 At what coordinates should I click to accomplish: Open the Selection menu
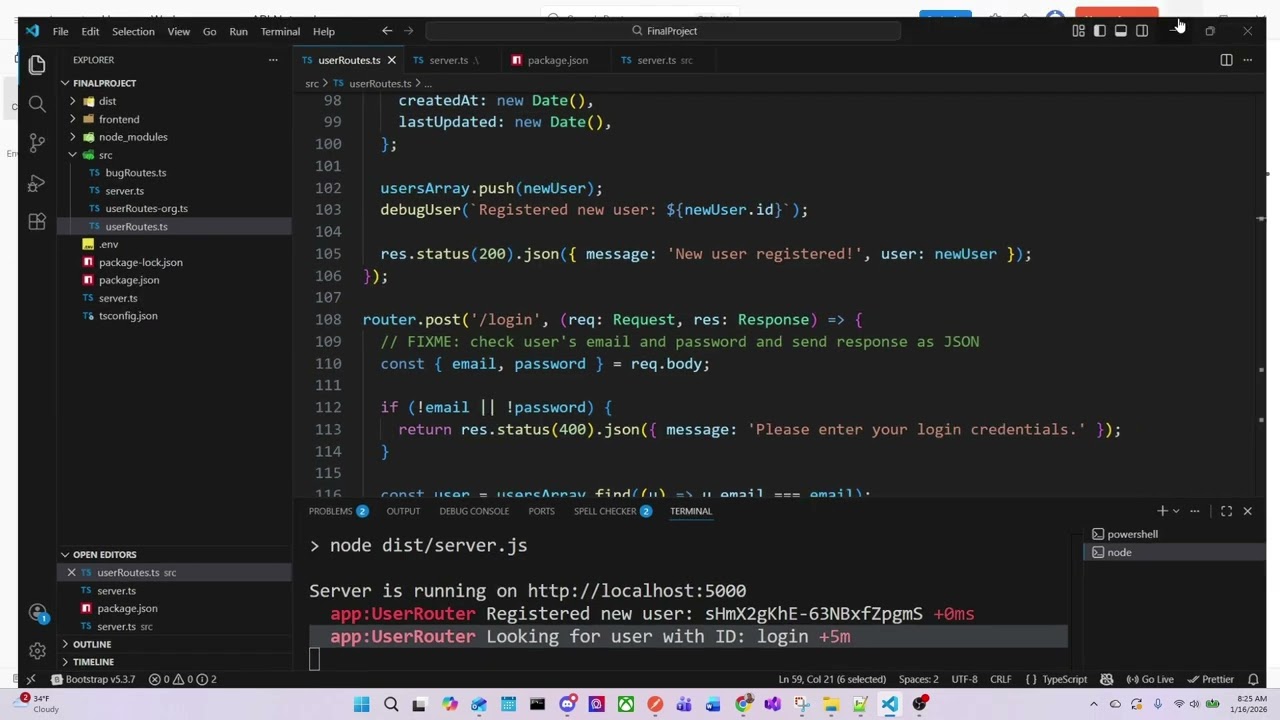(x=133, y=31)
